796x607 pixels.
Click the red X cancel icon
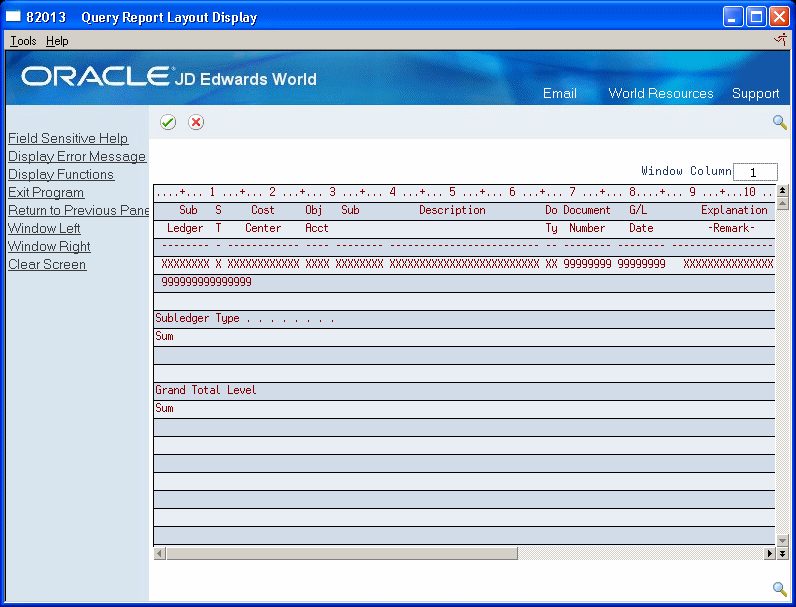tap(196, 122)
